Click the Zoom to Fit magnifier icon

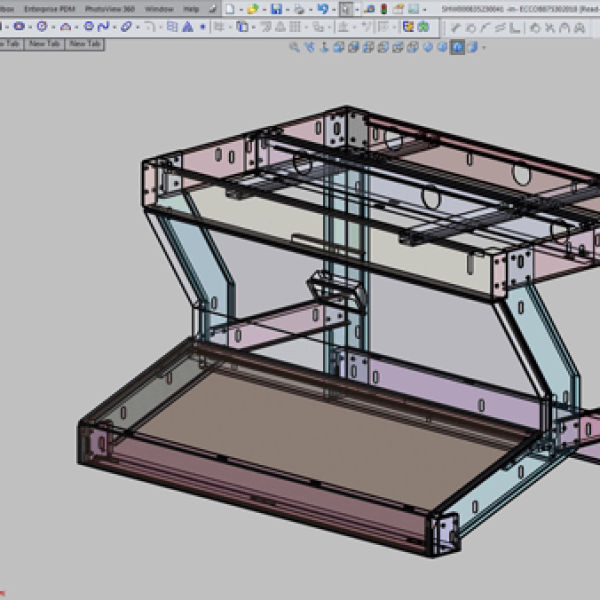coord(294,47)
